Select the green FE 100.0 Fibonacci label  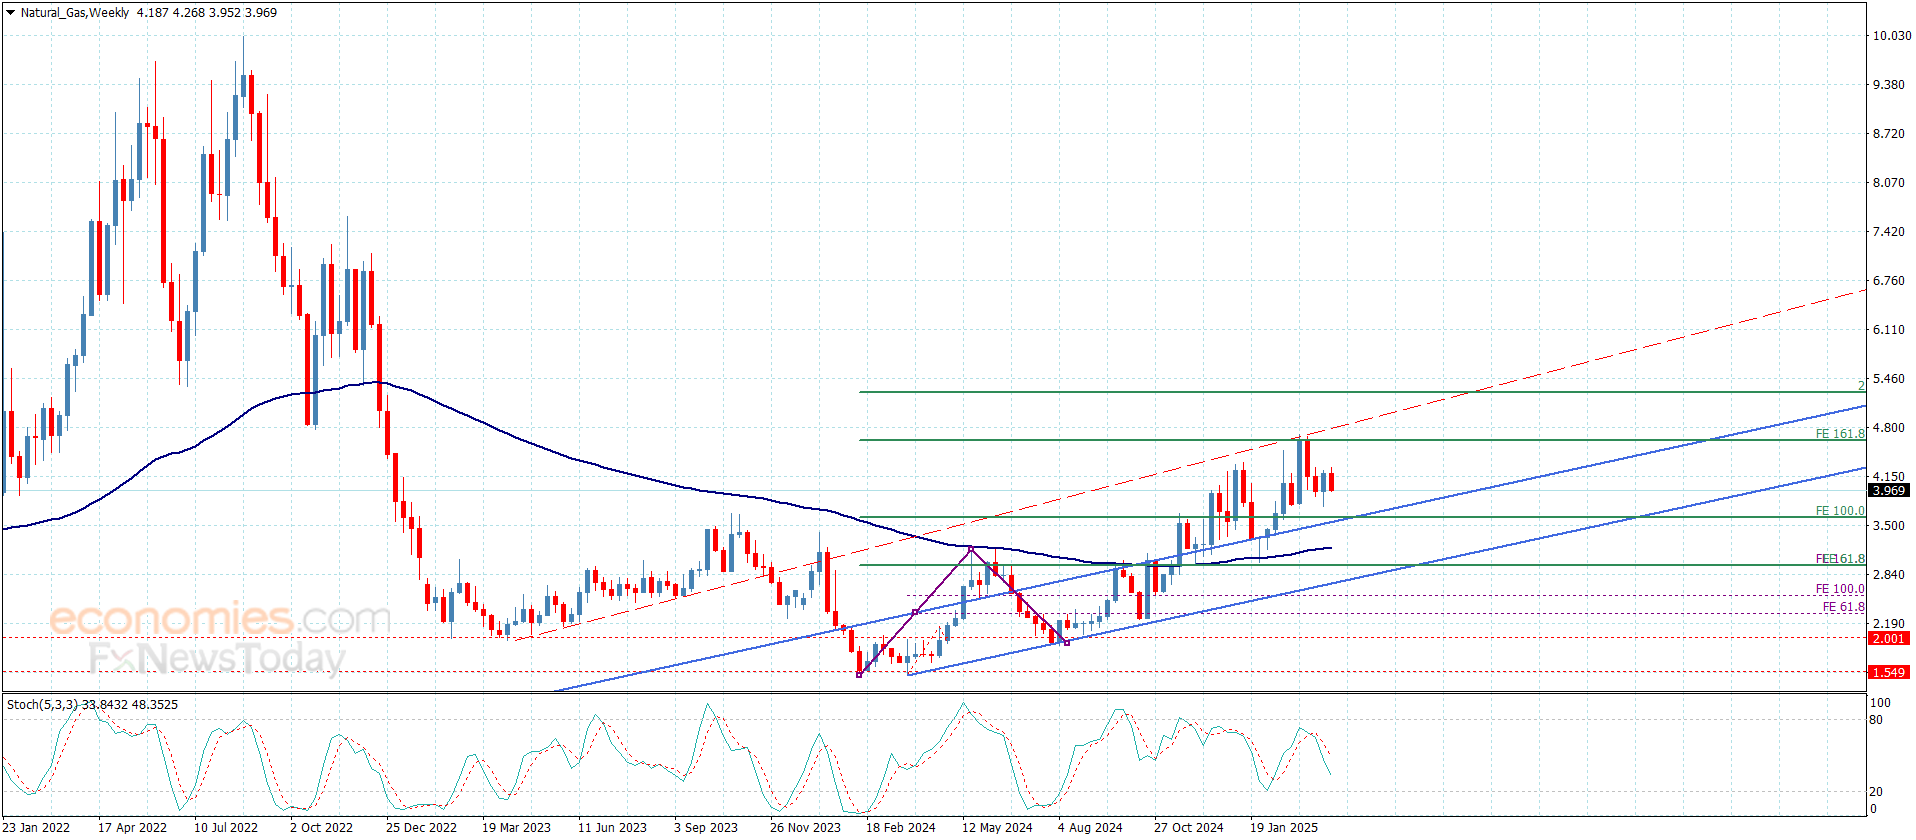[1839, 511]
